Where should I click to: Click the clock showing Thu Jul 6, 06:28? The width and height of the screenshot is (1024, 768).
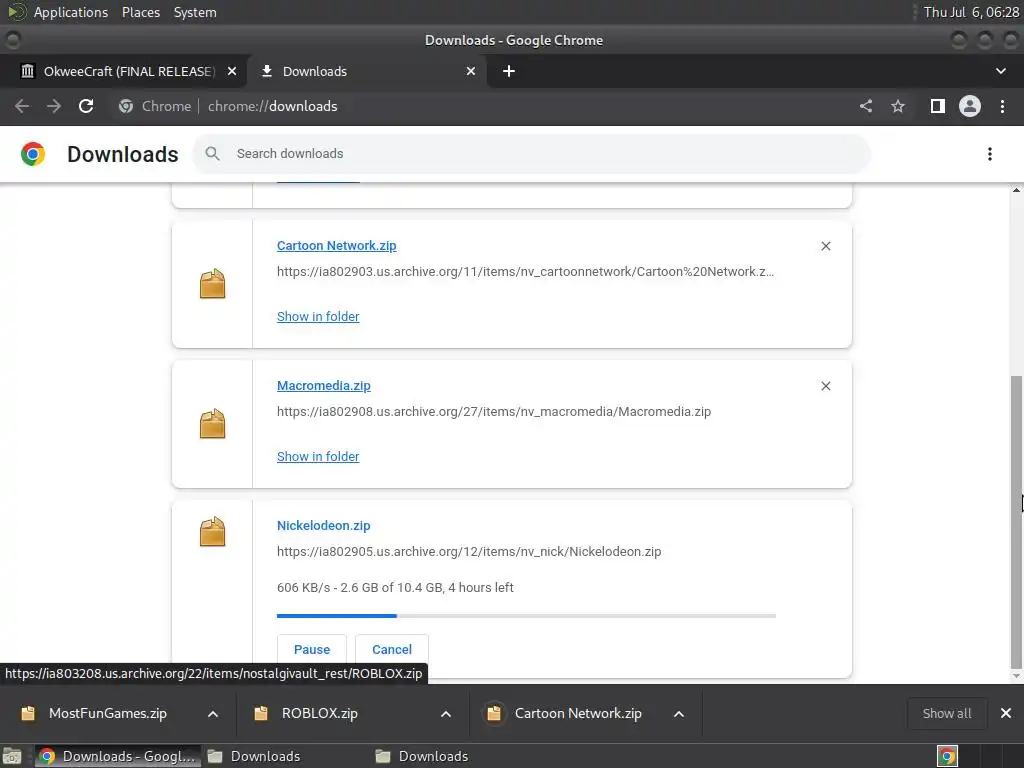click(x=970, y=12)
